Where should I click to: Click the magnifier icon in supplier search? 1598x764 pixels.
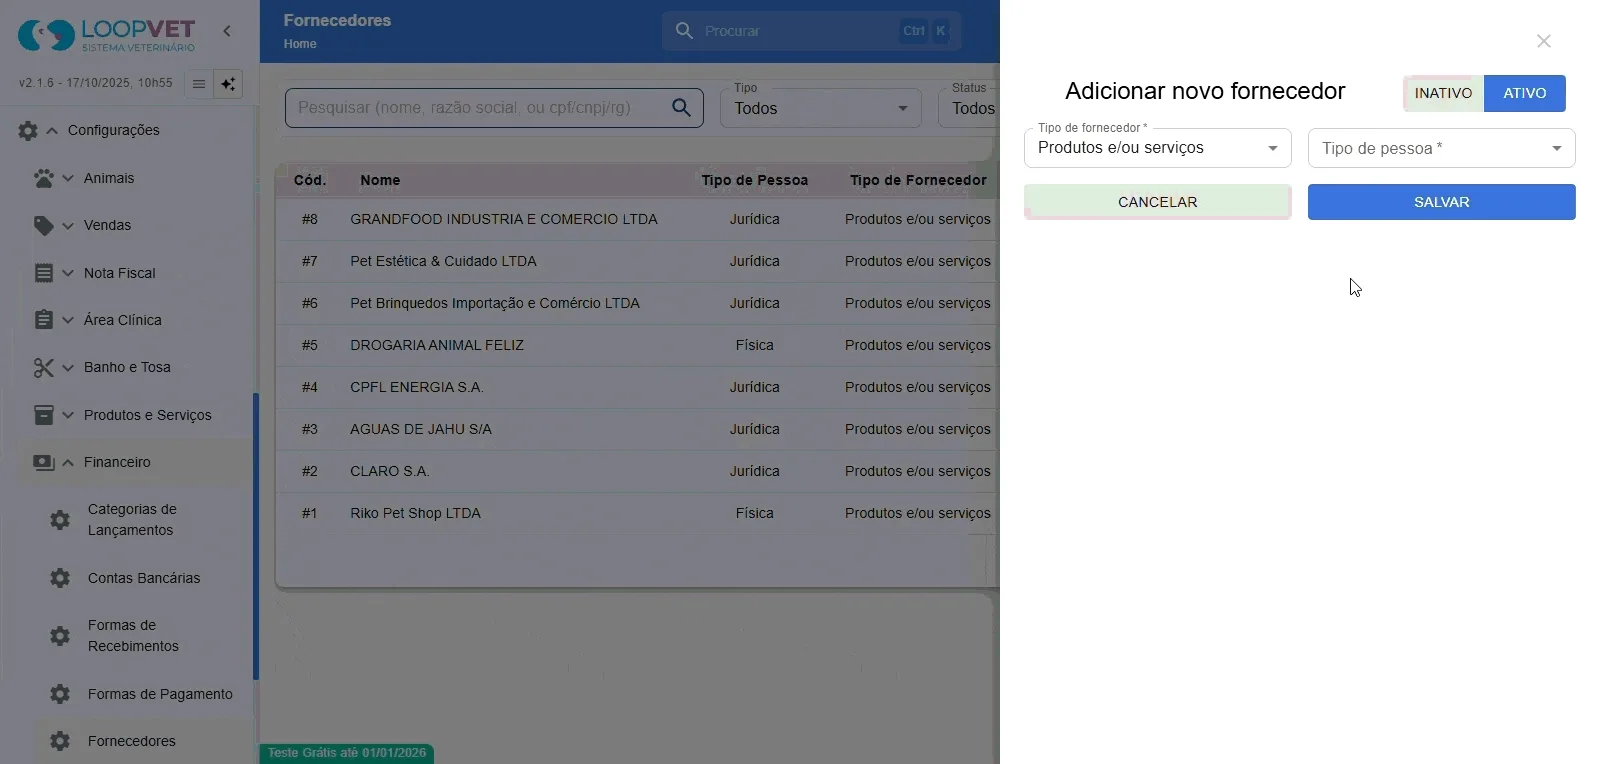point(681,107)
